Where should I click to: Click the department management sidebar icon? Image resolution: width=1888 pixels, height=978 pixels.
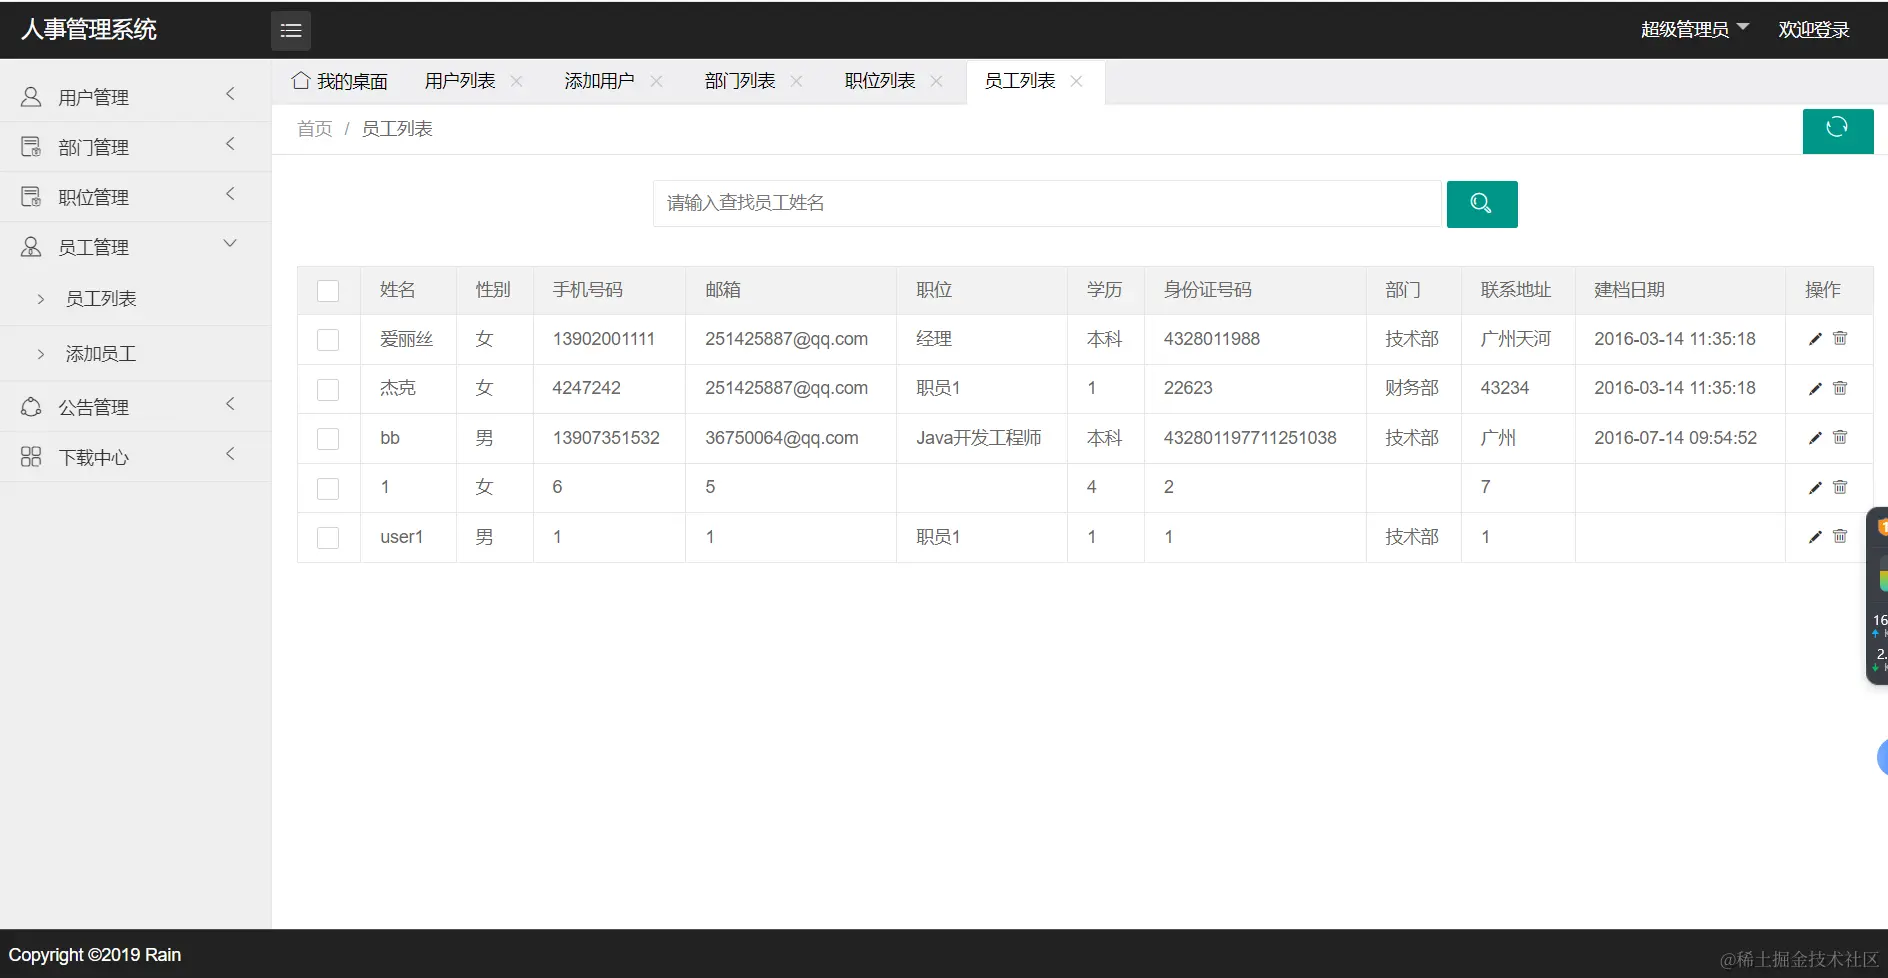[x=31, y=147]
